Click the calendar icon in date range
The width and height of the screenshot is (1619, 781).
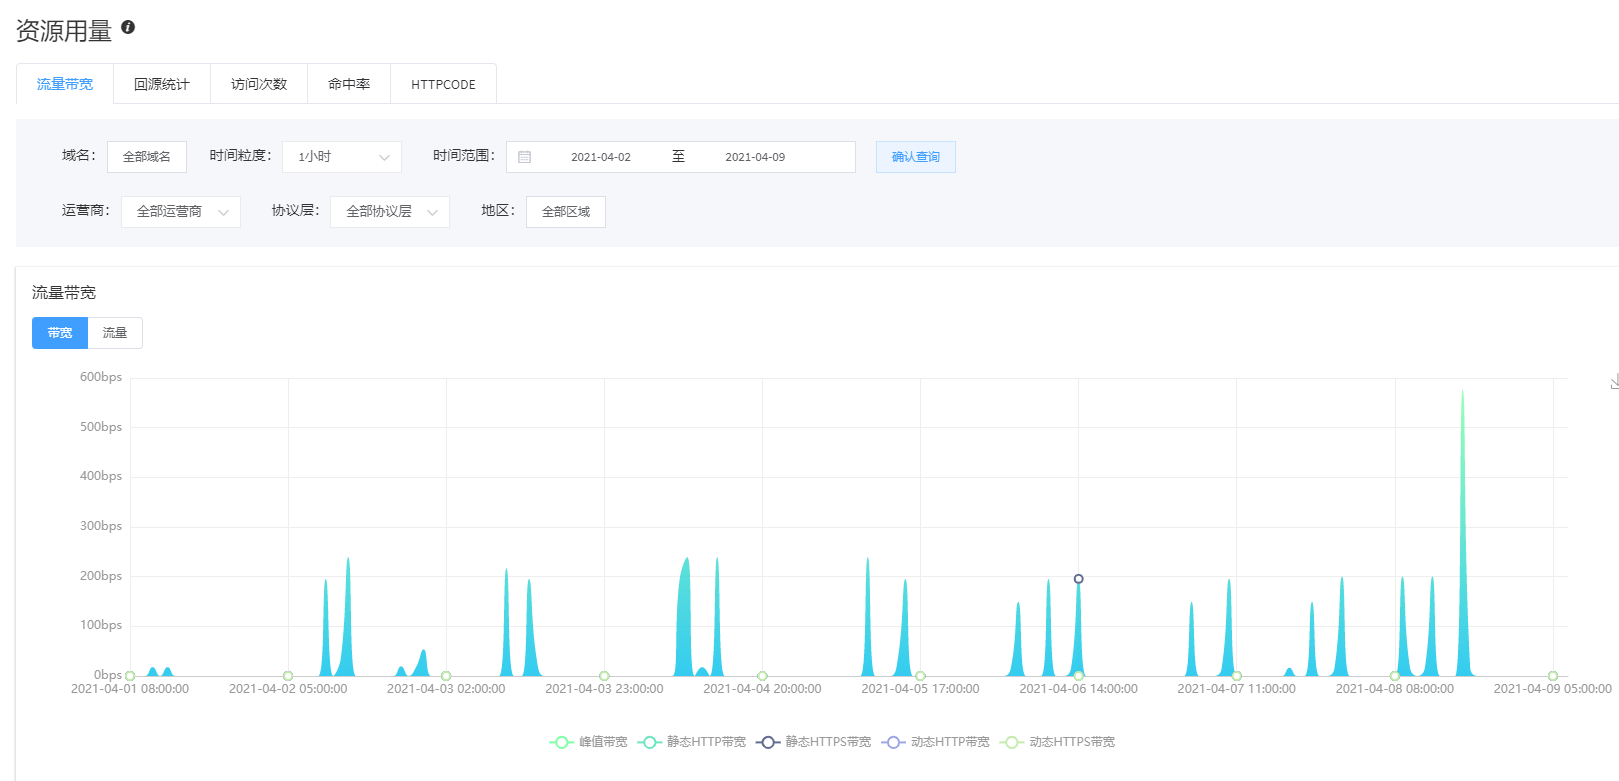[x=525, y=157]
